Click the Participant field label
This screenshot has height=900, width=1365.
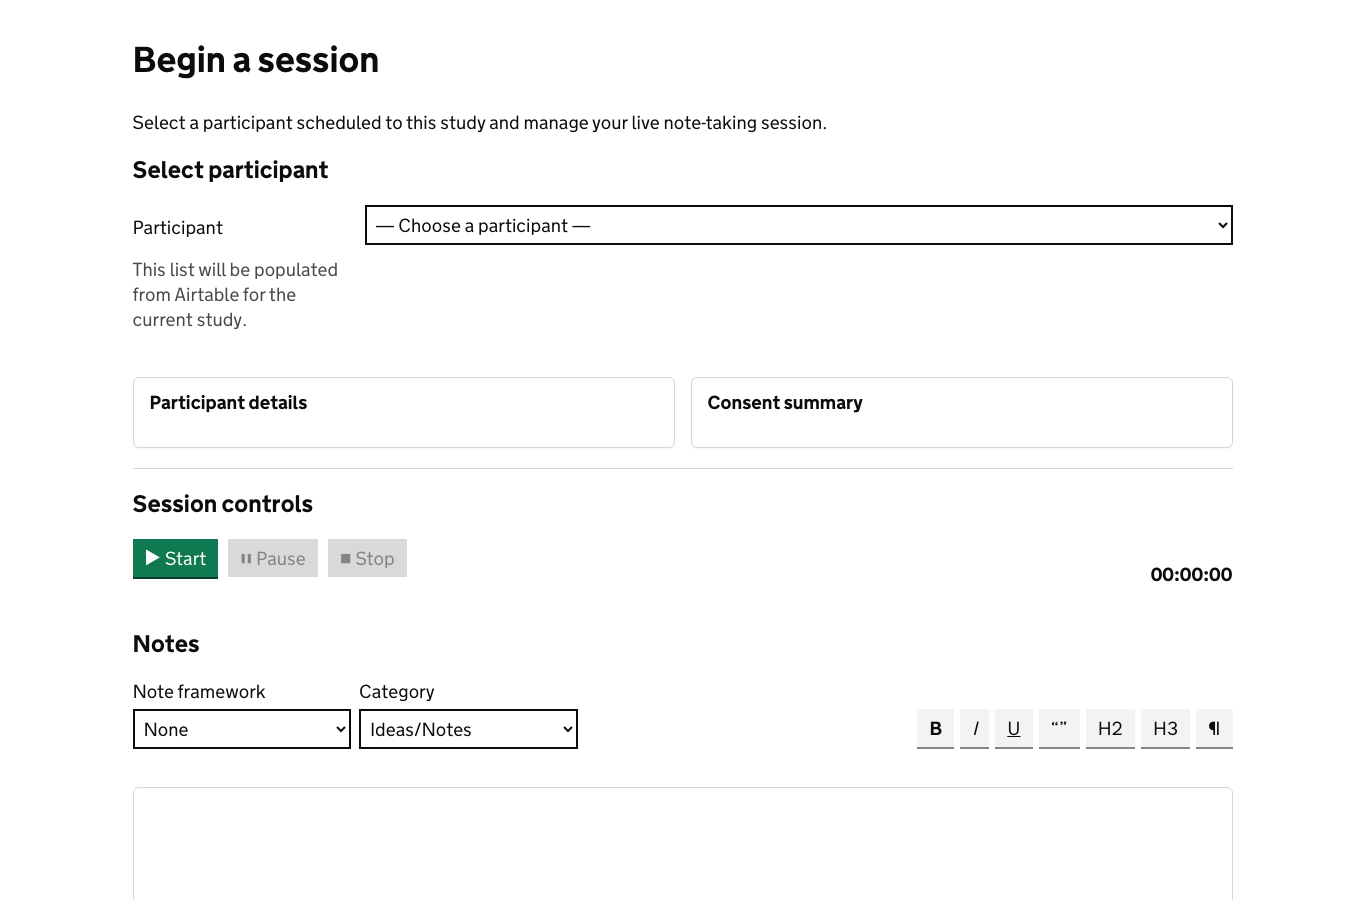point(178,228)
